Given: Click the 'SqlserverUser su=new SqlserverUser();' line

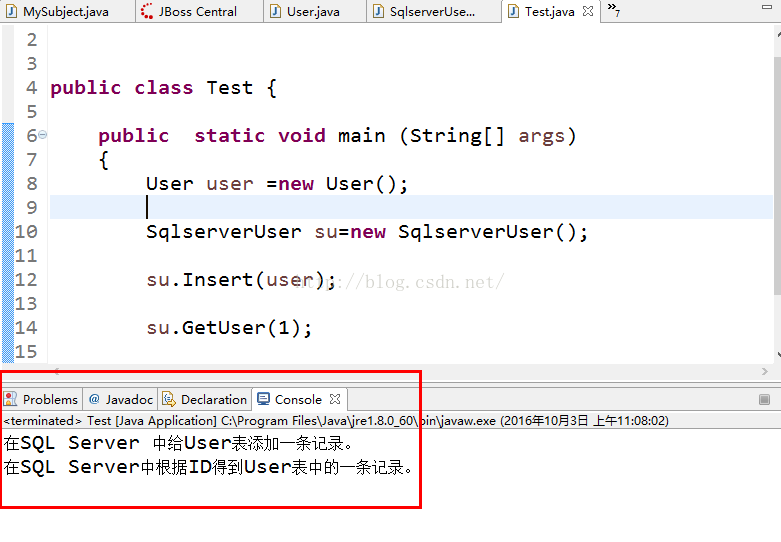Looking at the screenshot, I should click(x=367, y=232).
